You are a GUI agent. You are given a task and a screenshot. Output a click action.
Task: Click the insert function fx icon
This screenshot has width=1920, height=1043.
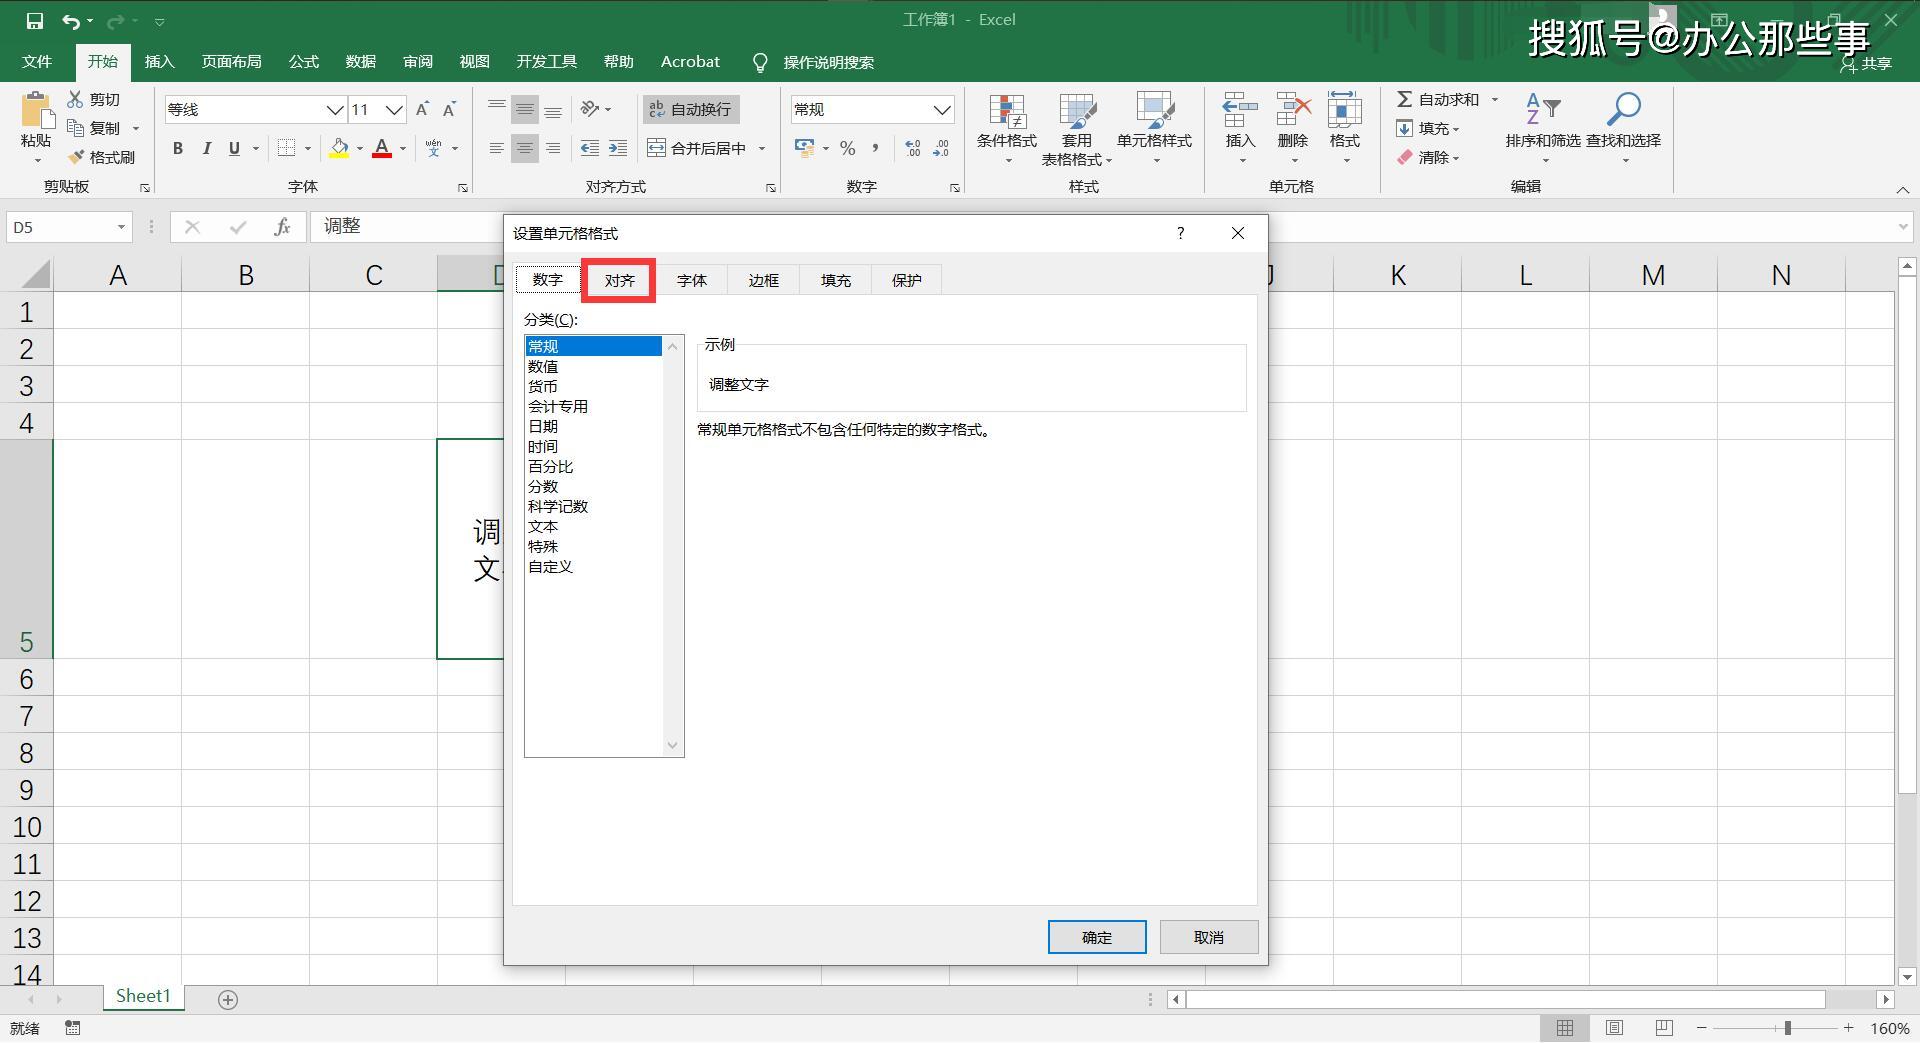click(x=282, y=227)
